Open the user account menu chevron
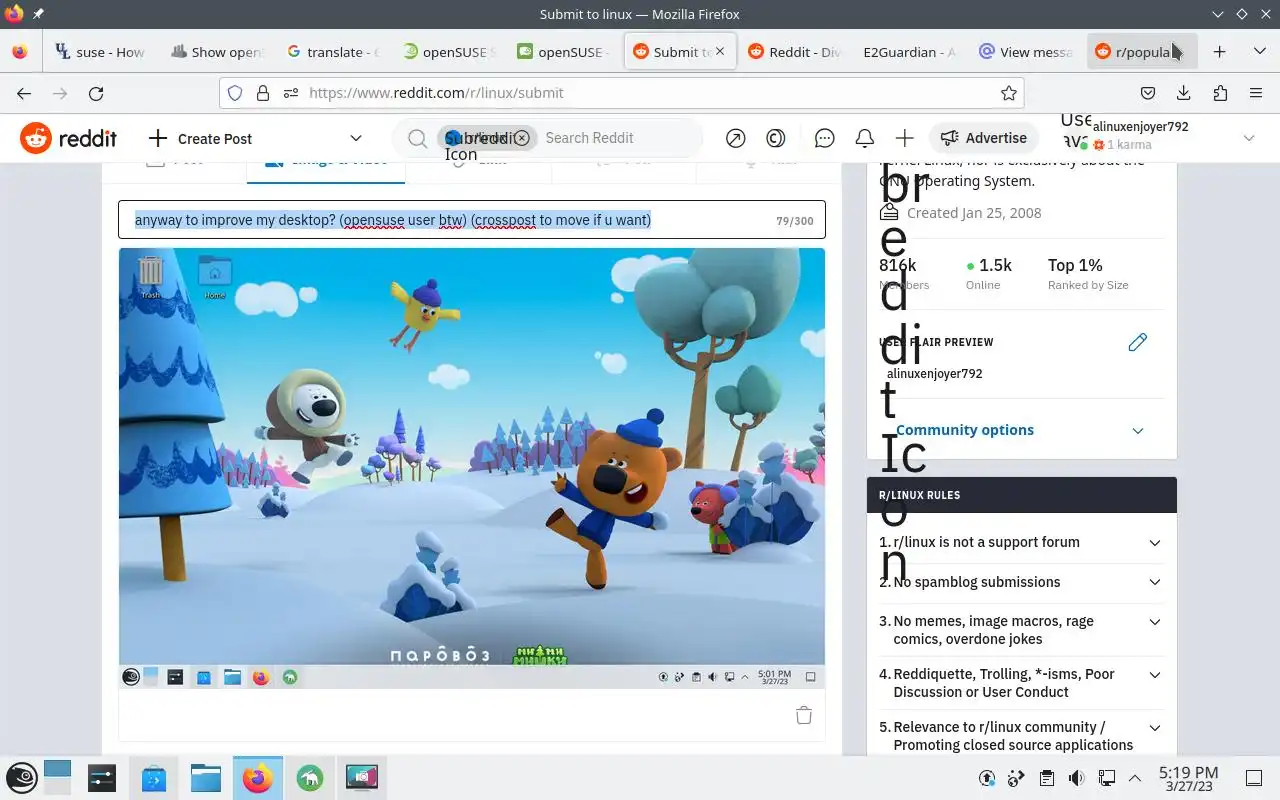This screenshot has width=1280, height=800. tap(1248, 138)
